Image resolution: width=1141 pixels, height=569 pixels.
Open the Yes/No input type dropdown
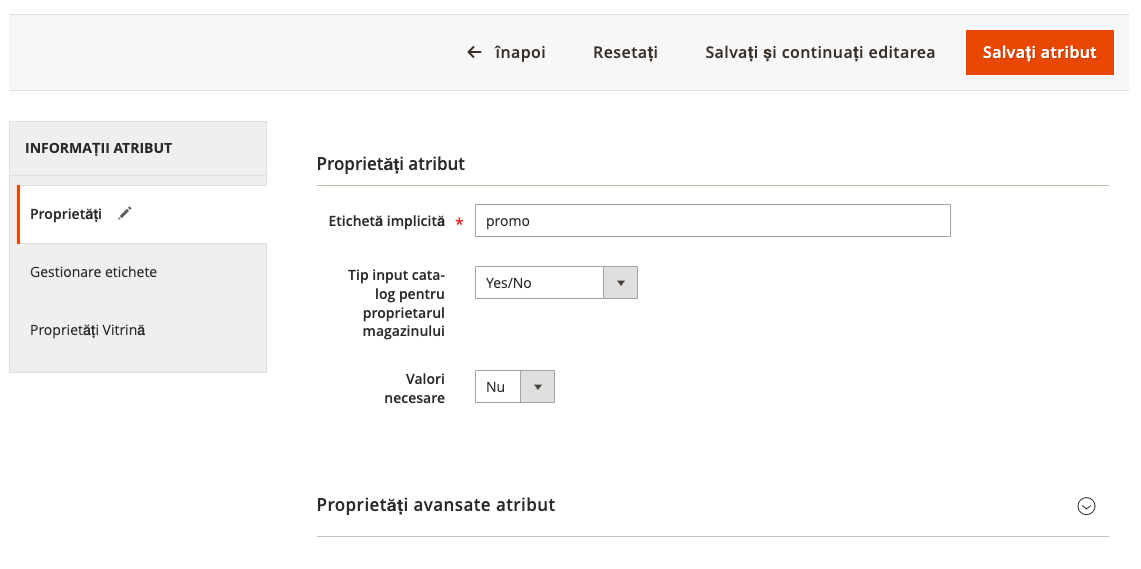(556, 282)
